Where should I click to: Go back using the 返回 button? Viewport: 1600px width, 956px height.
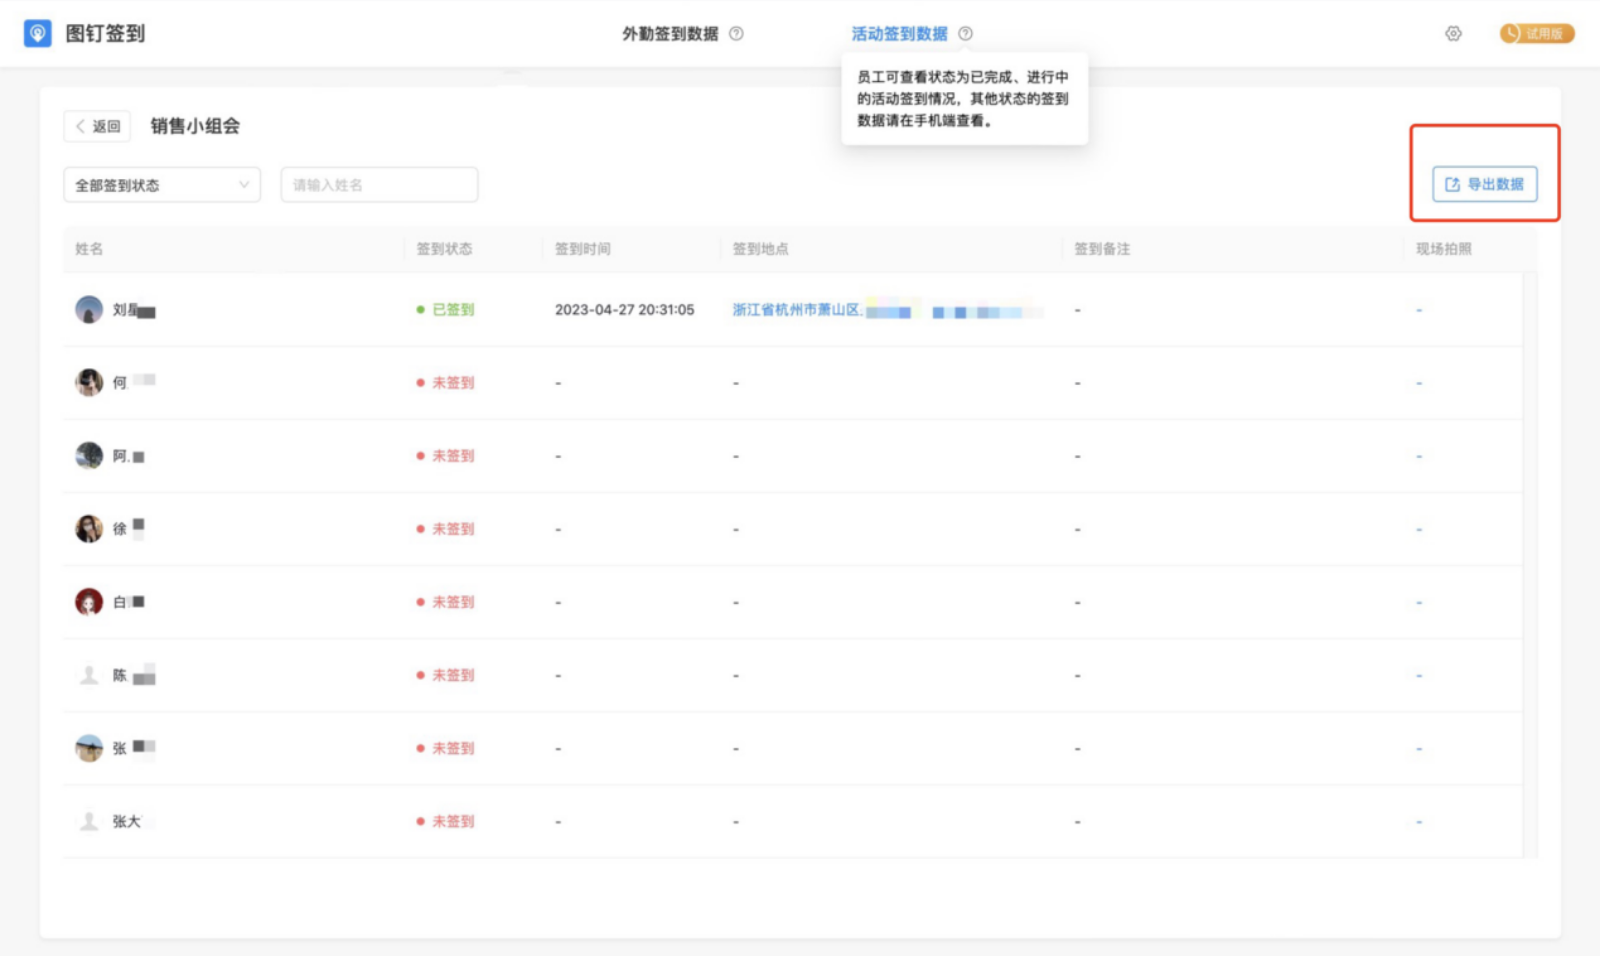(98, 126)
